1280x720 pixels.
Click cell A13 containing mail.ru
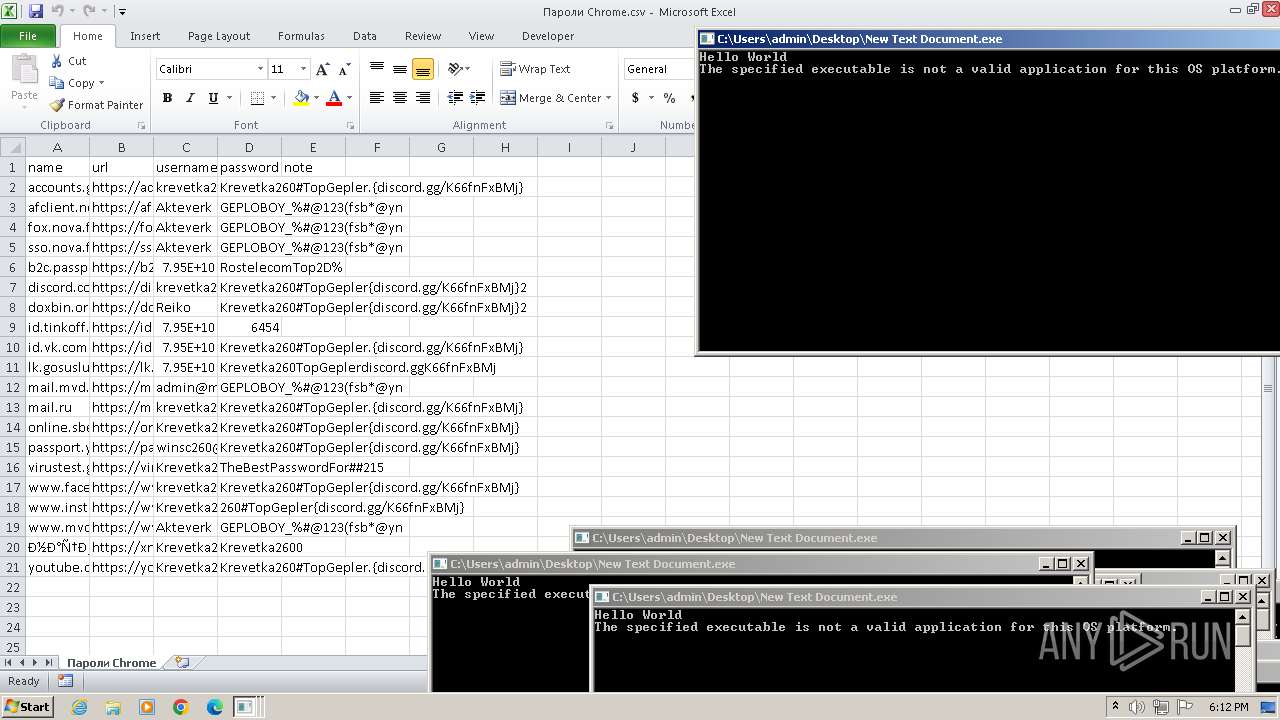(x=57, y=407)
